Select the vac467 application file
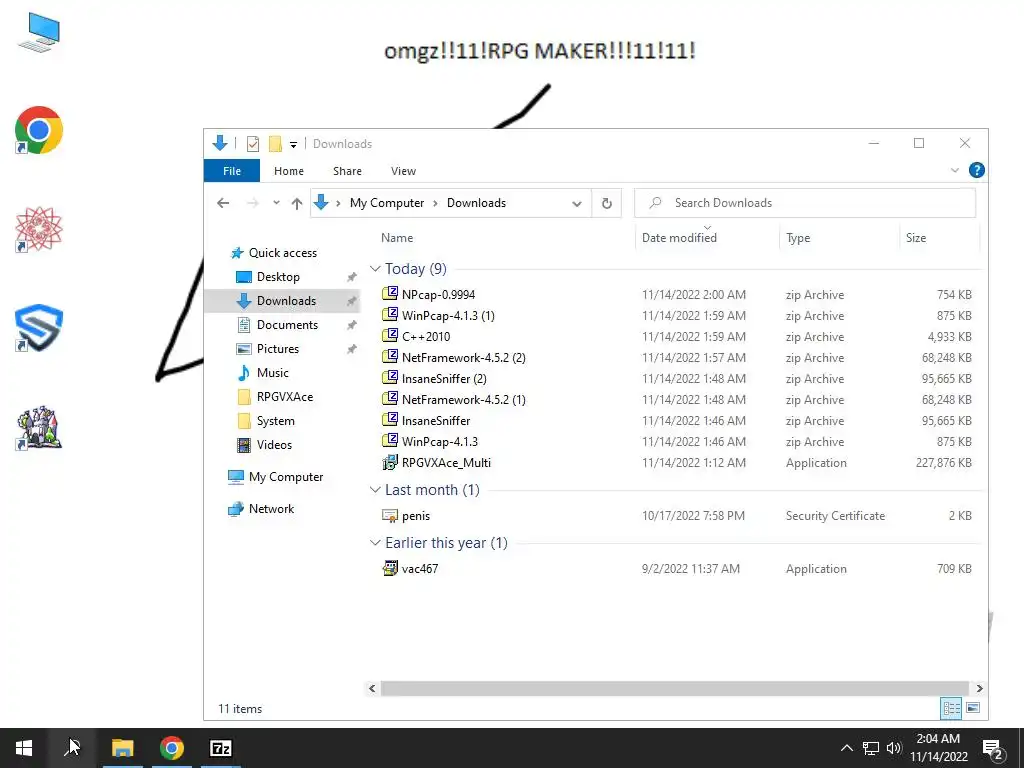The height and width of the screenshot is (768, 1024). coord(420,569)
